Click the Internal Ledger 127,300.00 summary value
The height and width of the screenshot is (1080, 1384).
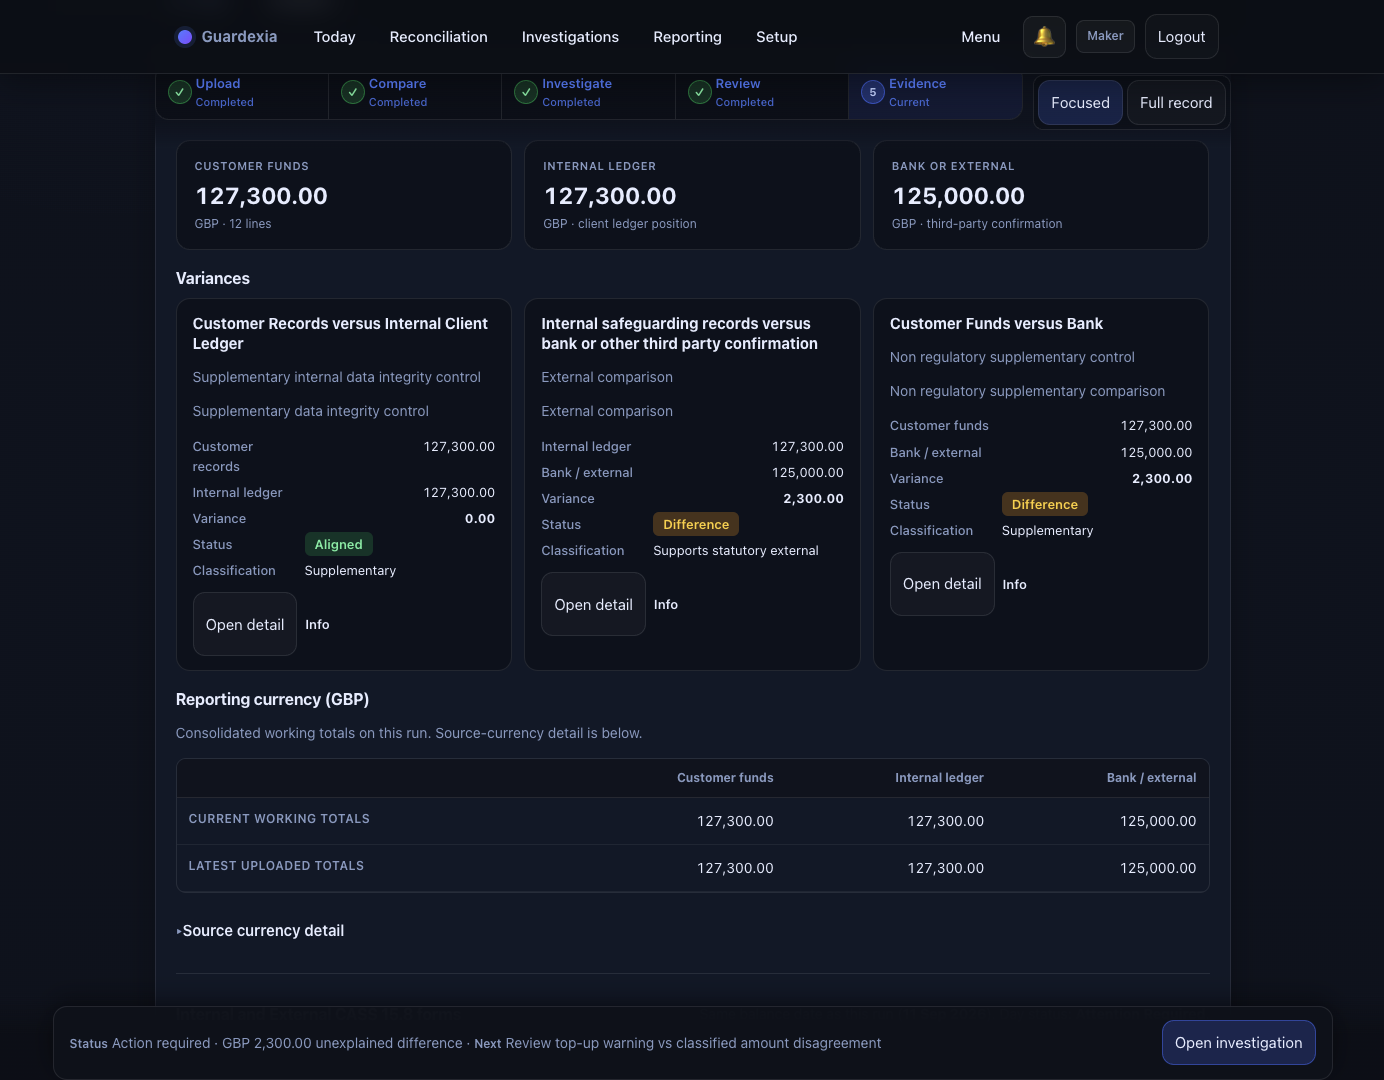pos(610,196)
